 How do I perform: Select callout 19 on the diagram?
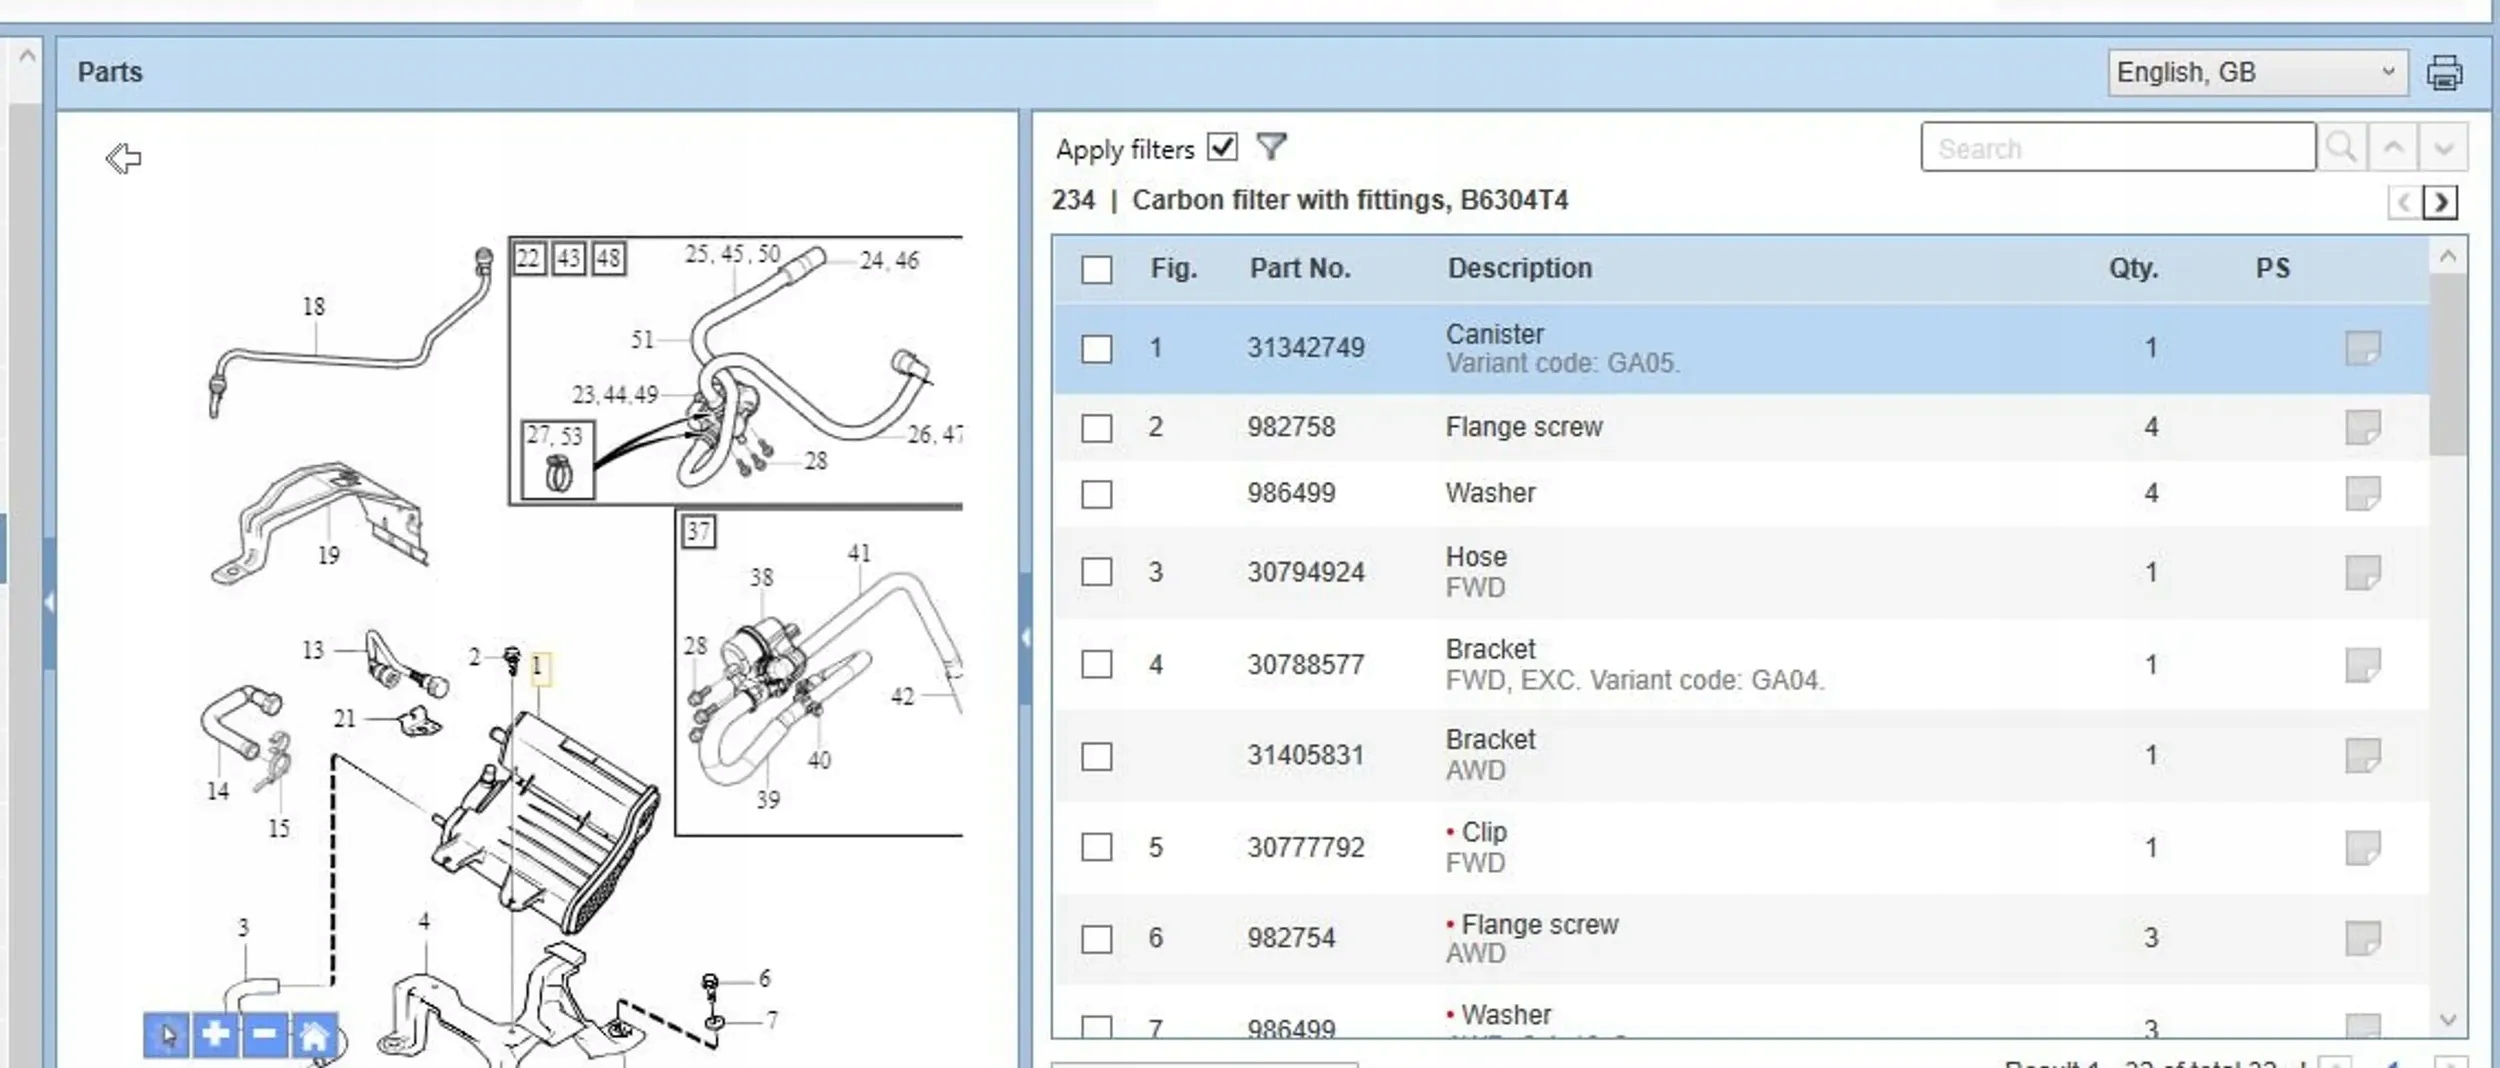pyautogui.click(x=329, y=556)
